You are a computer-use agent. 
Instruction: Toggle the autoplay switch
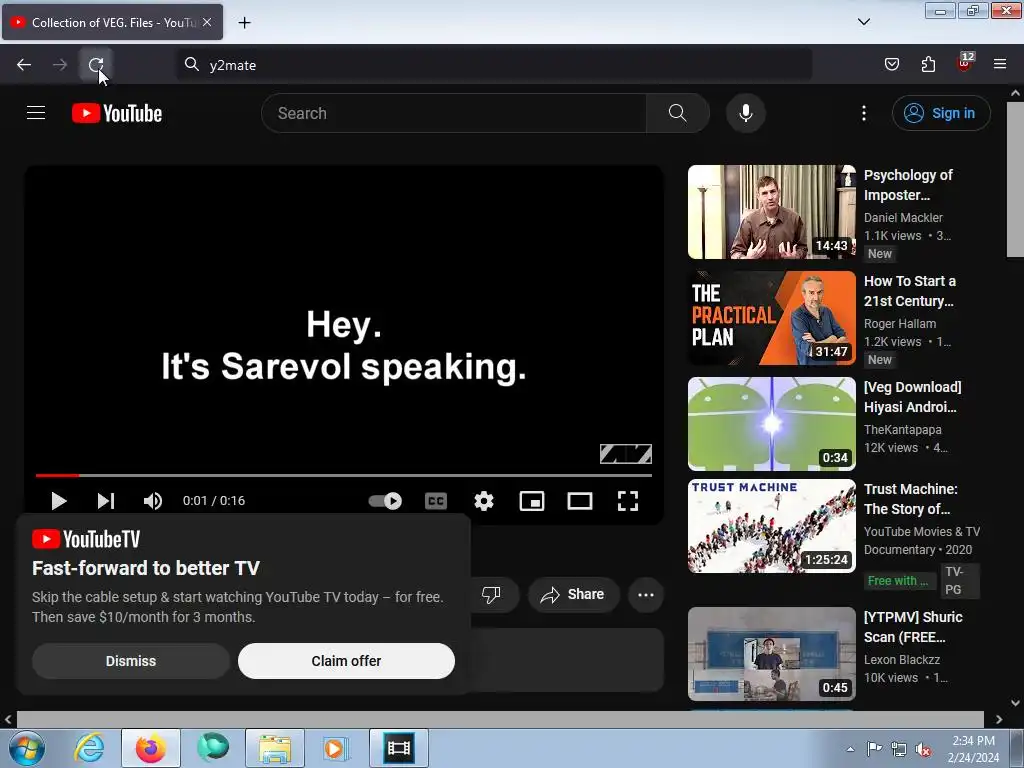(x=385, y=501)
